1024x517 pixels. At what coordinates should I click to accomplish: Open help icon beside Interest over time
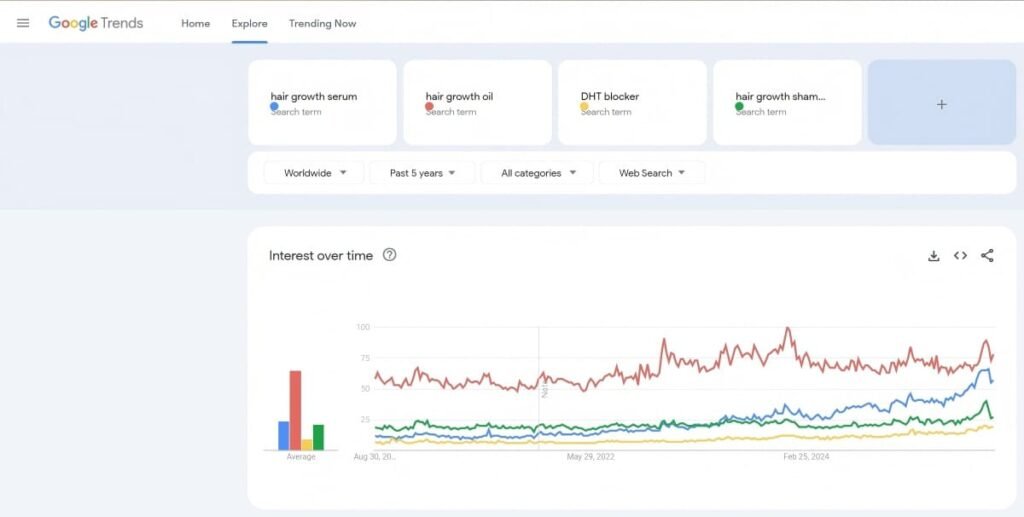(x=390, y=255)
